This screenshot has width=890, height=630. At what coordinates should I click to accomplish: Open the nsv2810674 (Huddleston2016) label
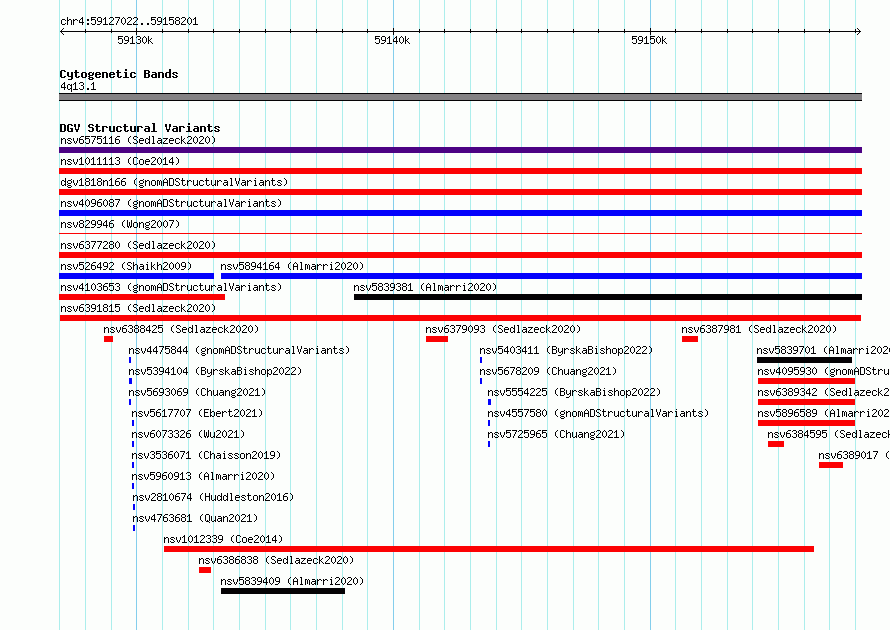(x=213, y=497)
